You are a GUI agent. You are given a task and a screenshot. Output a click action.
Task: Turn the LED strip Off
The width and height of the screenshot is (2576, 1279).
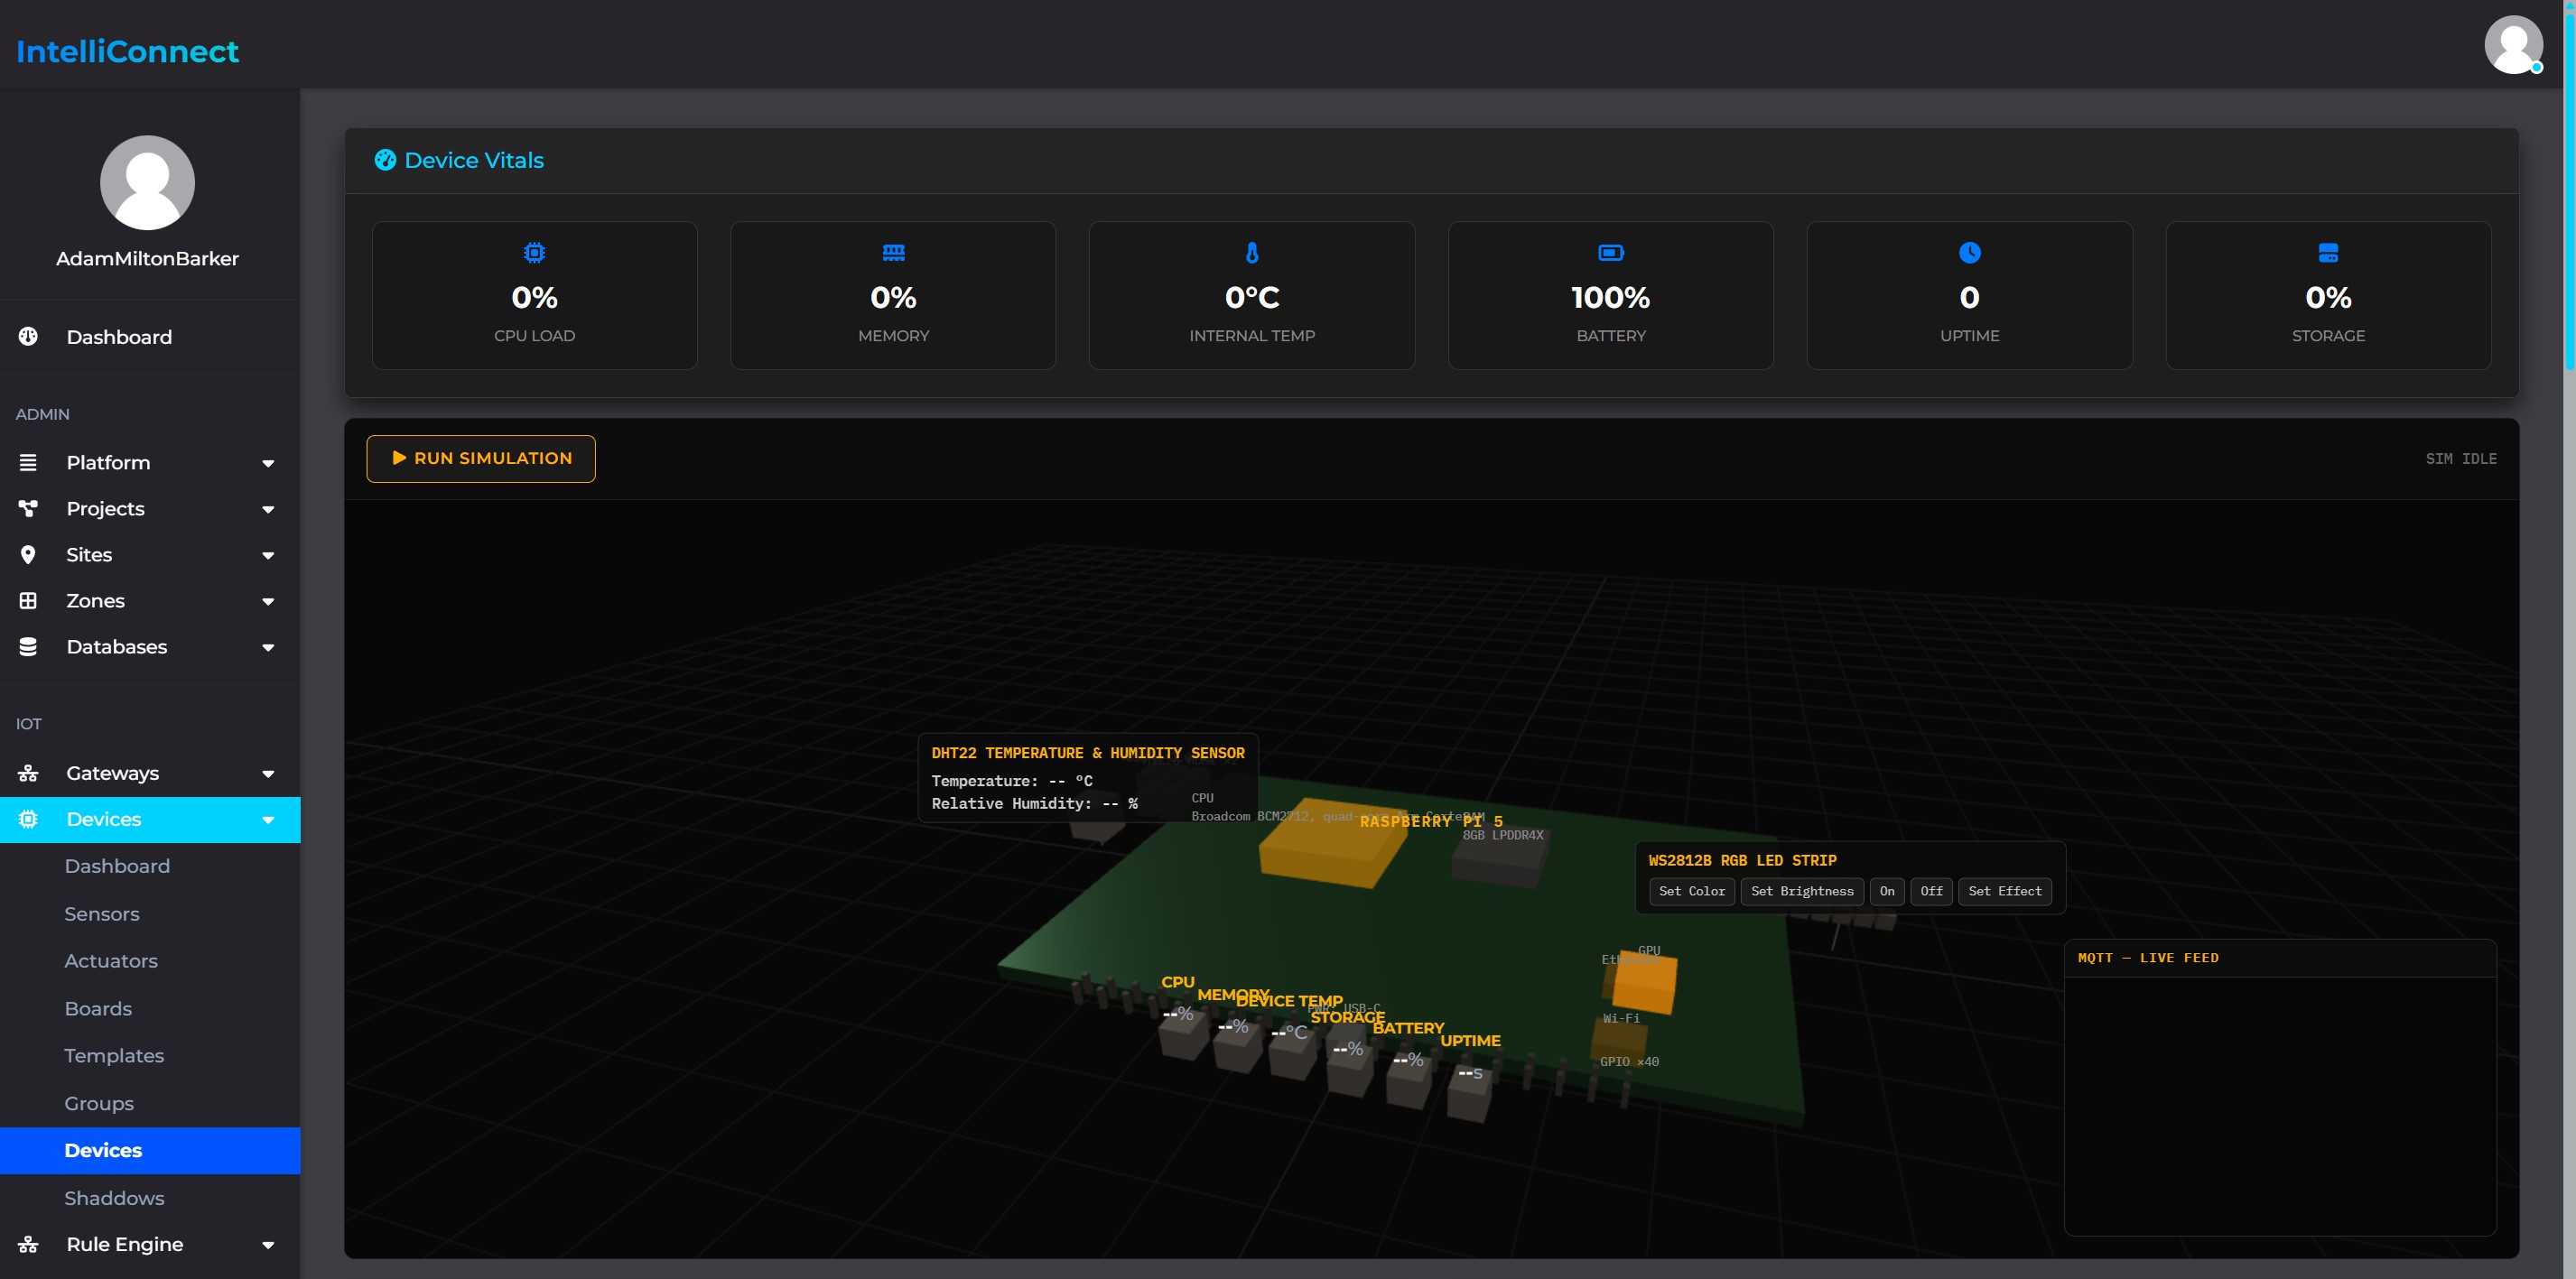click(1931, 891)
